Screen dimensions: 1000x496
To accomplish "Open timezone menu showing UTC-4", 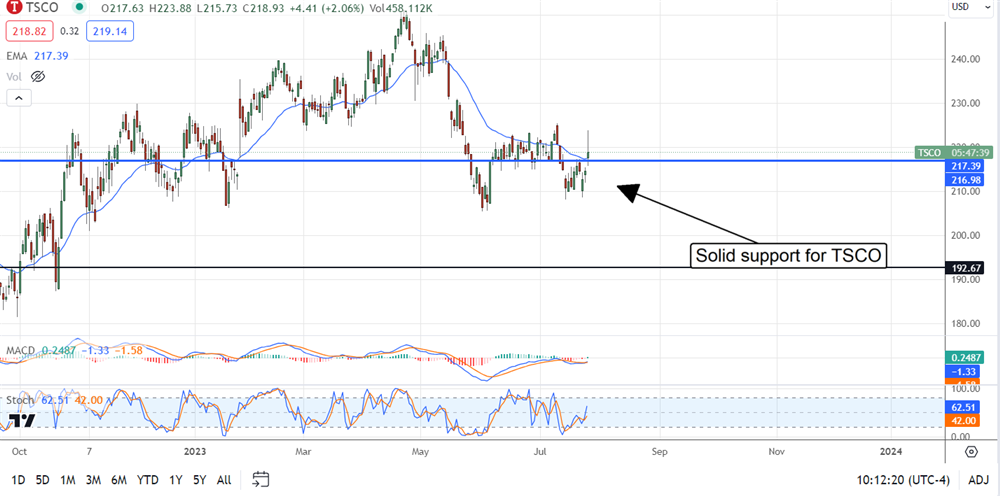I will (900, 480).
